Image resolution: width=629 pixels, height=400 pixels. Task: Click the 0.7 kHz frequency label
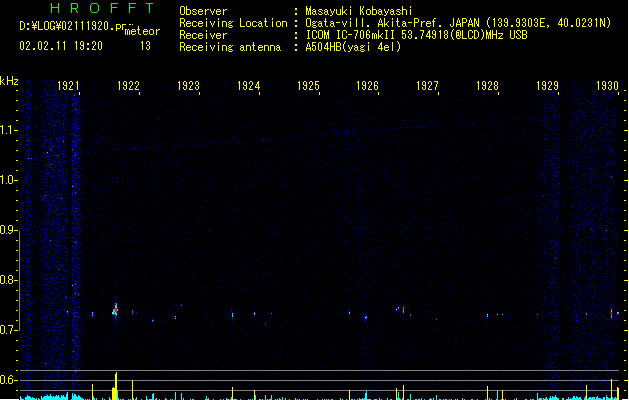tap(8, 330)
